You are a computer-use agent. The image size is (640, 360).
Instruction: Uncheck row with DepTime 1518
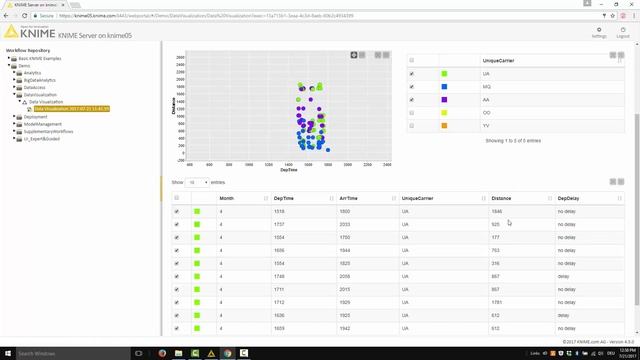tap(176, 211)
